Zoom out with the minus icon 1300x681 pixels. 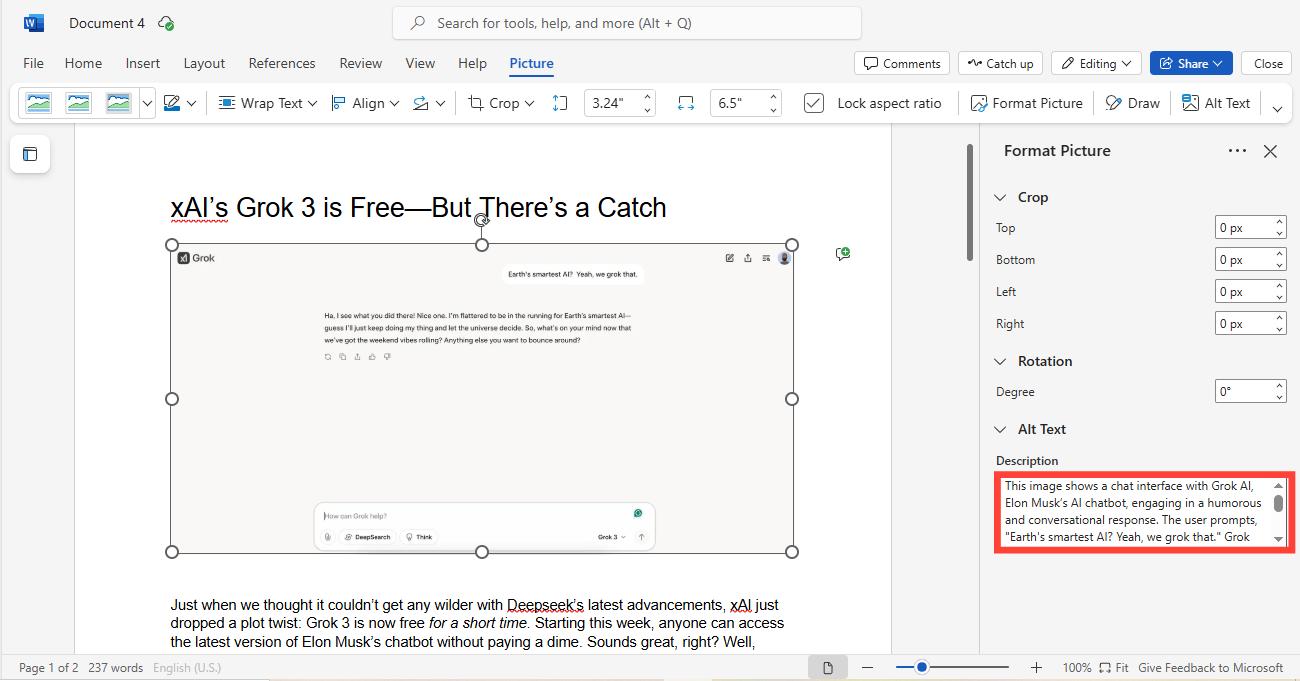click(867, 668)
